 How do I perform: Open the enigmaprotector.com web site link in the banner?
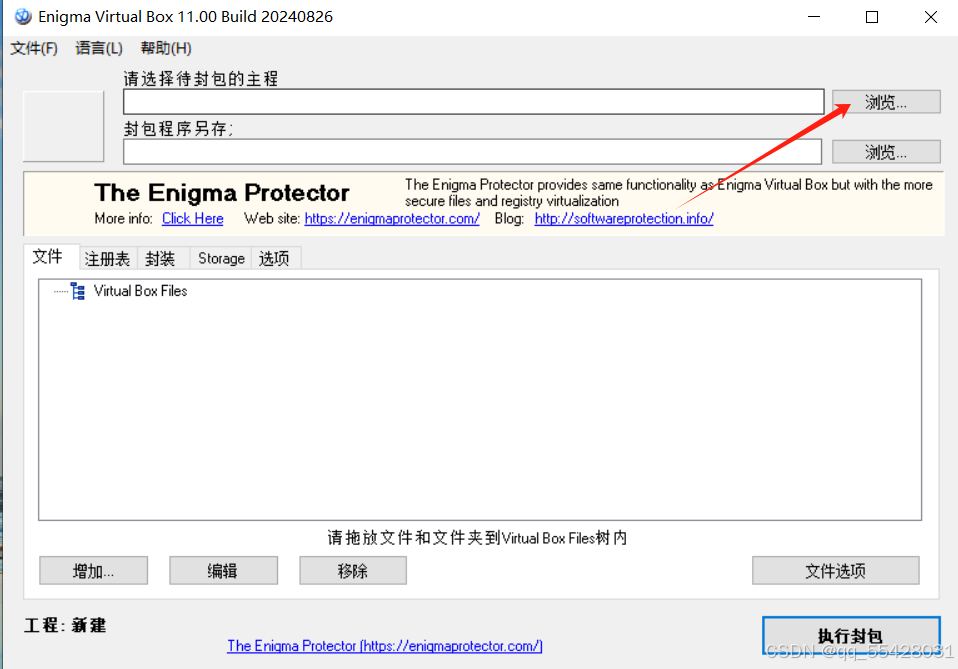(x=392, y=219)
